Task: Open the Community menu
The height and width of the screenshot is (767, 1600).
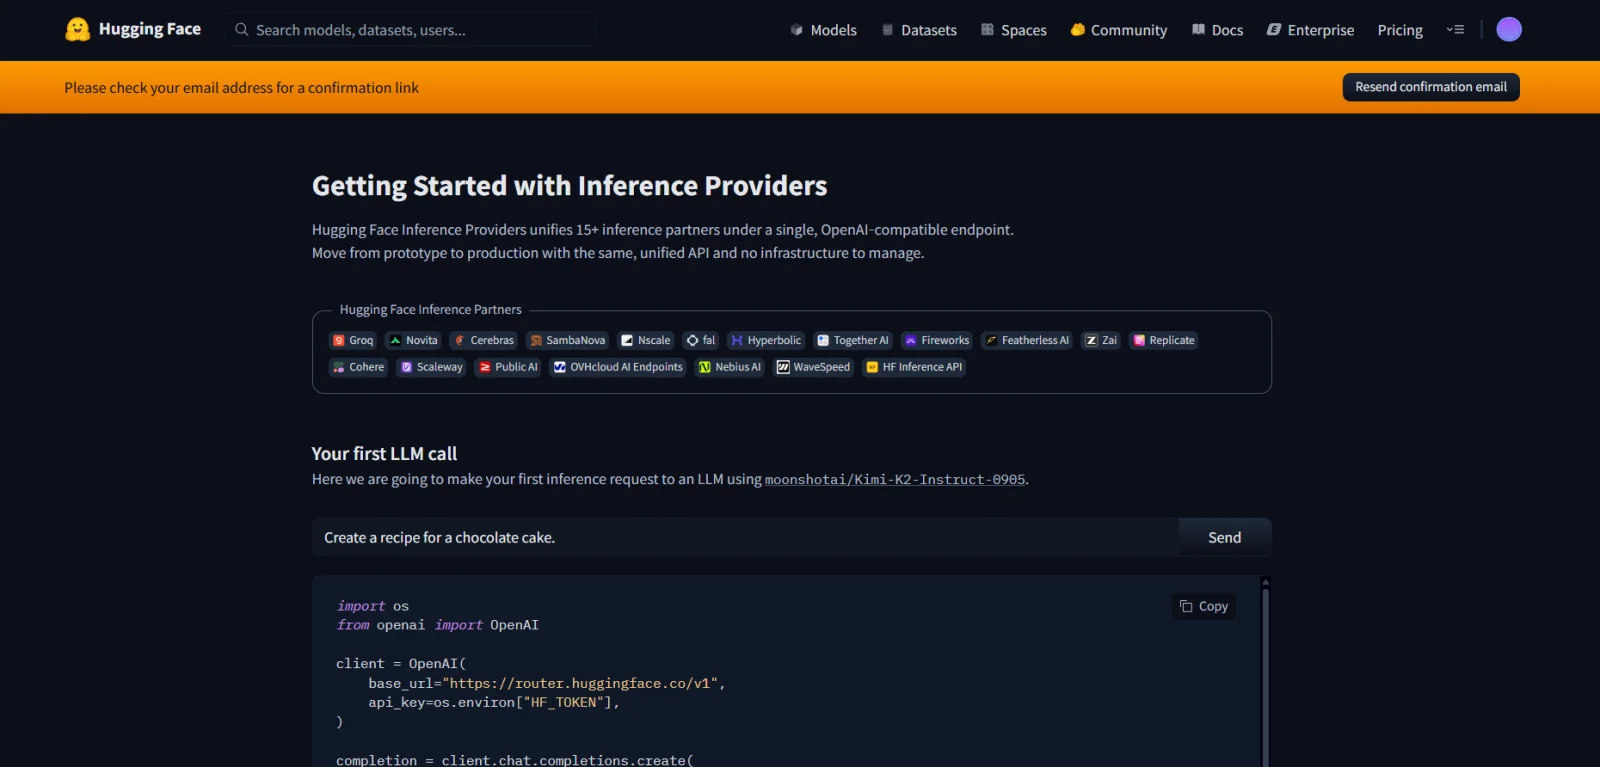Action: pos(1118,30)
